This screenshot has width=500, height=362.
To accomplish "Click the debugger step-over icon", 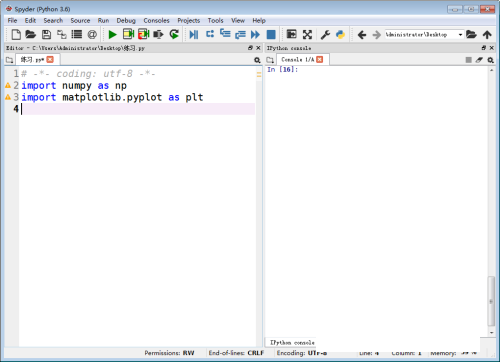I will (x=210, y=34).
